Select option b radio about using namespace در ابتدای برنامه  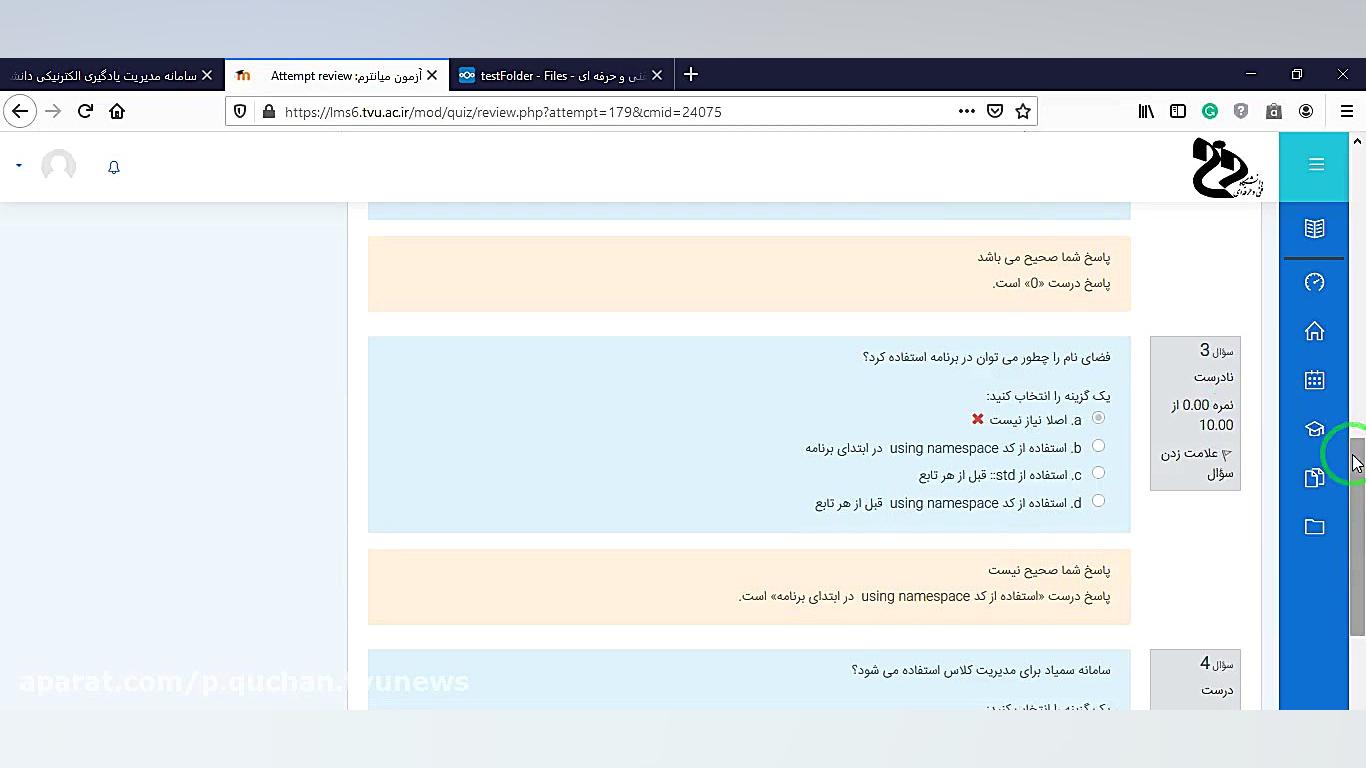[x=1098, y=446]
